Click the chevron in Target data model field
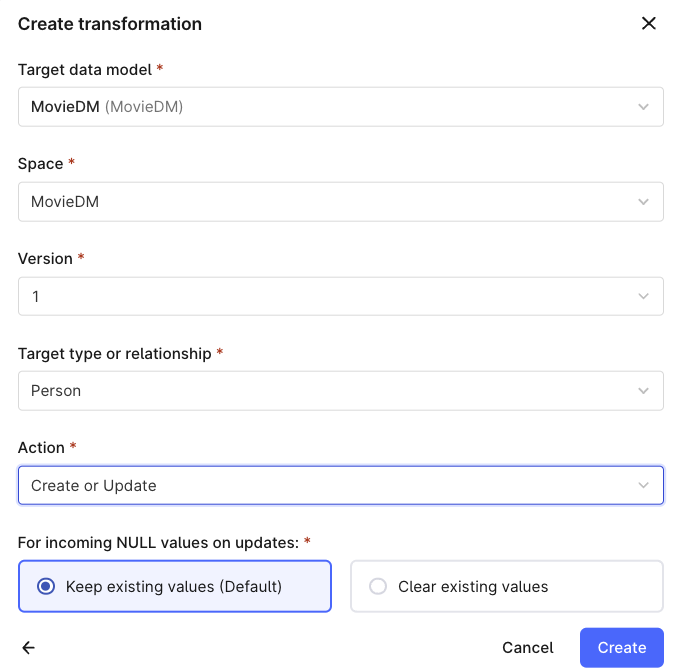Viewport: 681px width, 670px height. pyautogui.click(x=643, y=107)
